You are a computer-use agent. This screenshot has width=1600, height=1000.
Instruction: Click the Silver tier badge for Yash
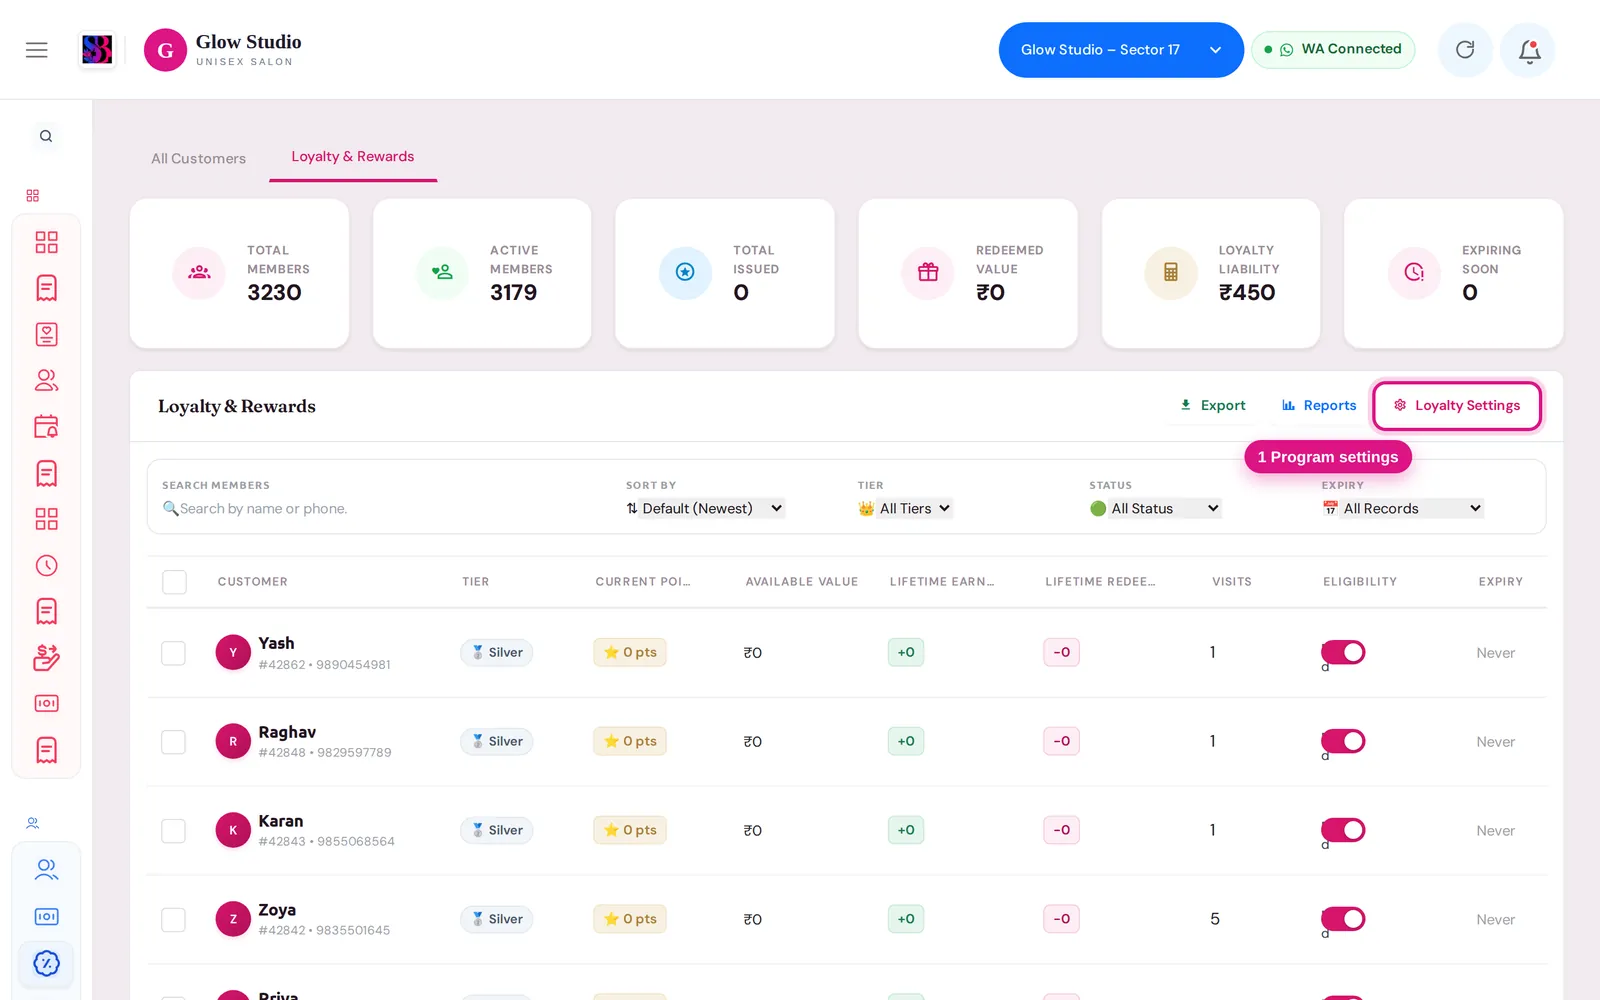pyautogui.click(x=497, y=653)
